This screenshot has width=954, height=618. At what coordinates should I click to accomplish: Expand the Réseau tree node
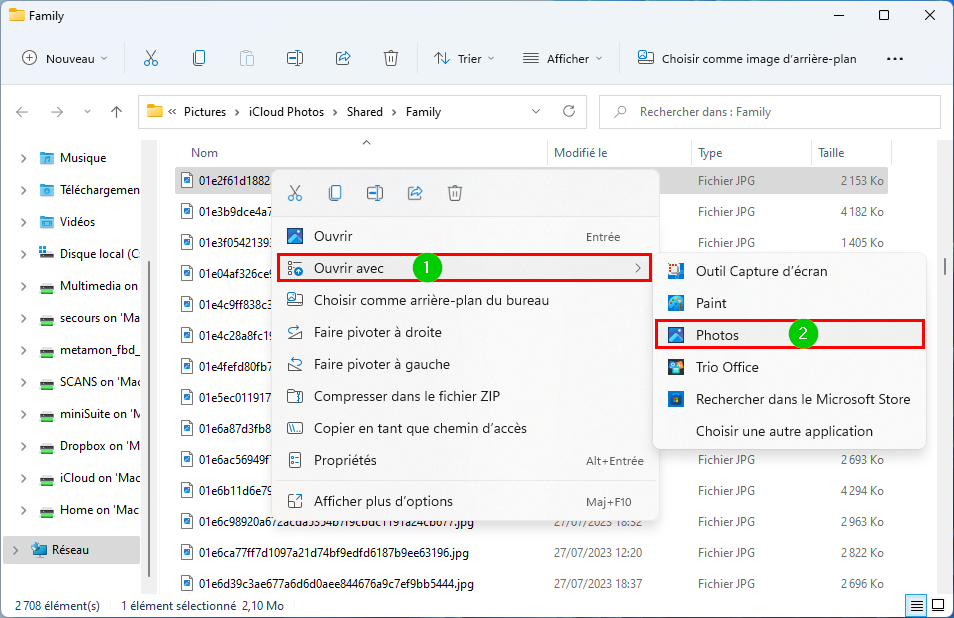(15, 550)
